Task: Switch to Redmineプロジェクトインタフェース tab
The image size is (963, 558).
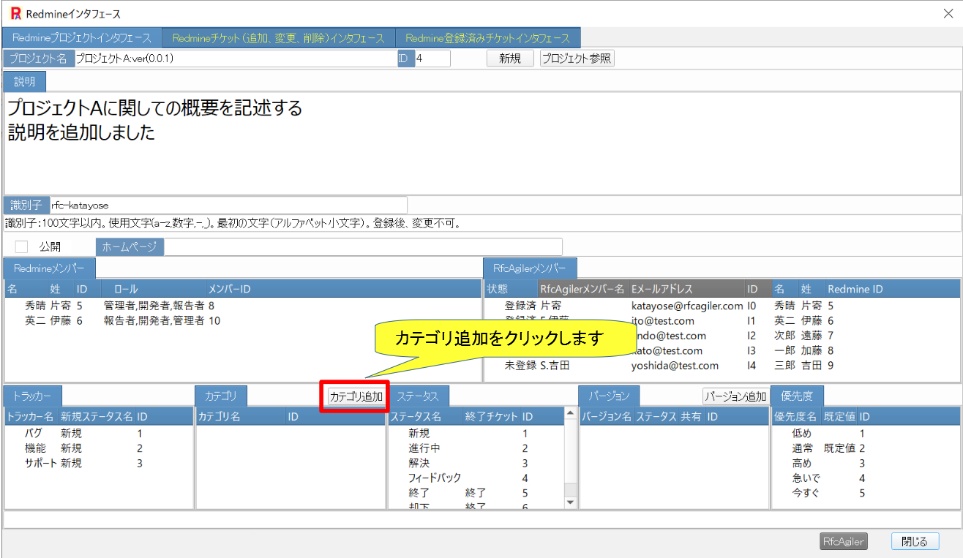Action: click(82, 38)
